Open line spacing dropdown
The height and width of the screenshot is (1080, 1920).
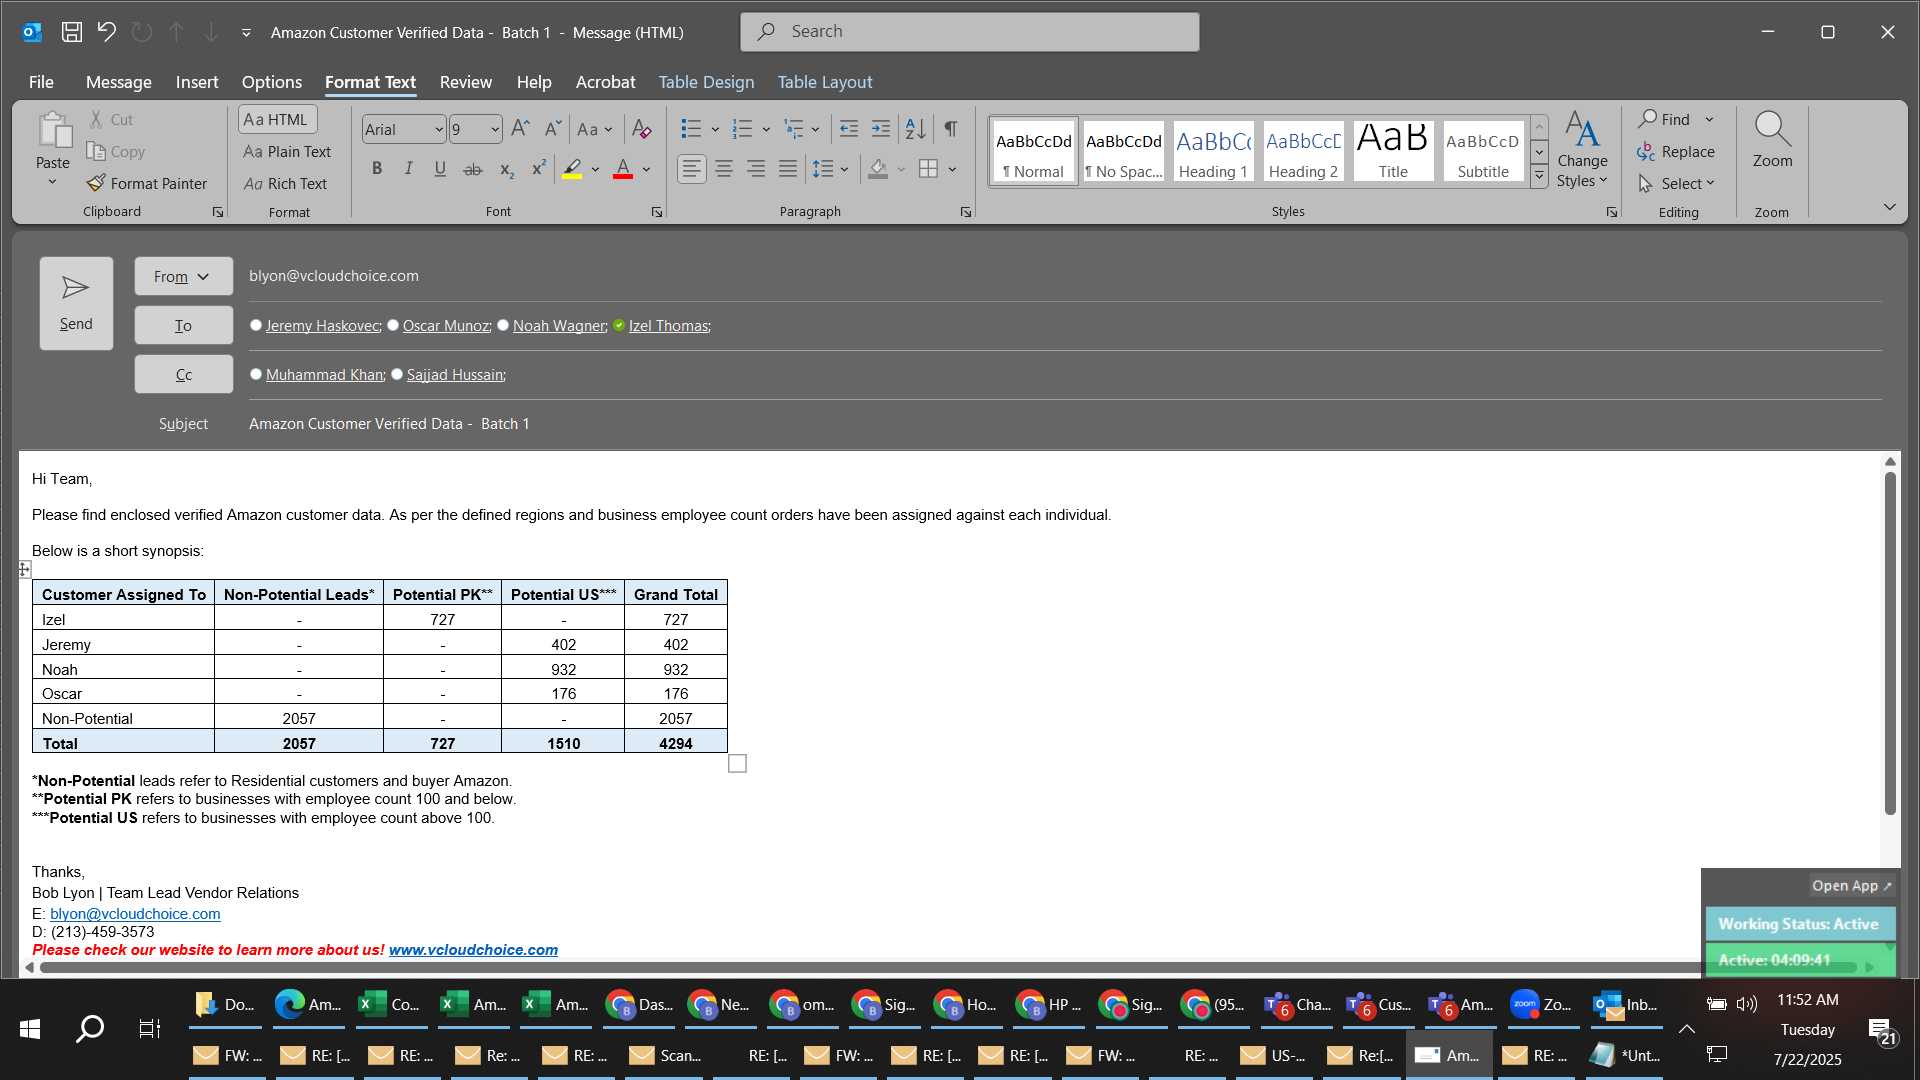[x=845, y=169]
